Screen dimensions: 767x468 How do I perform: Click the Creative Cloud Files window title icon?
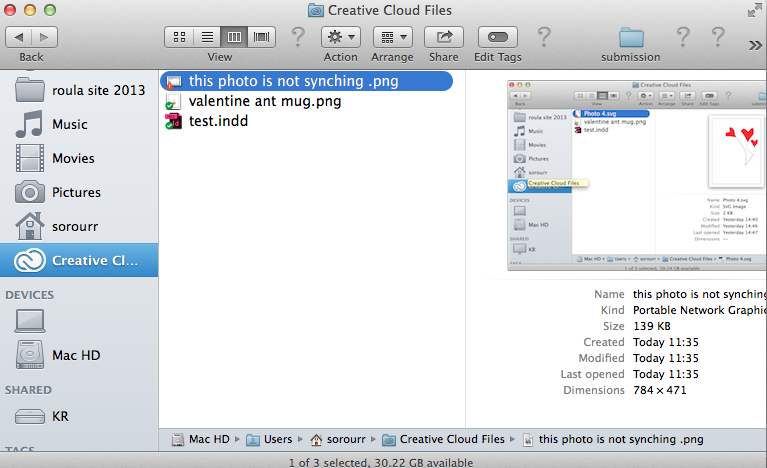click(x=316, y=10)
